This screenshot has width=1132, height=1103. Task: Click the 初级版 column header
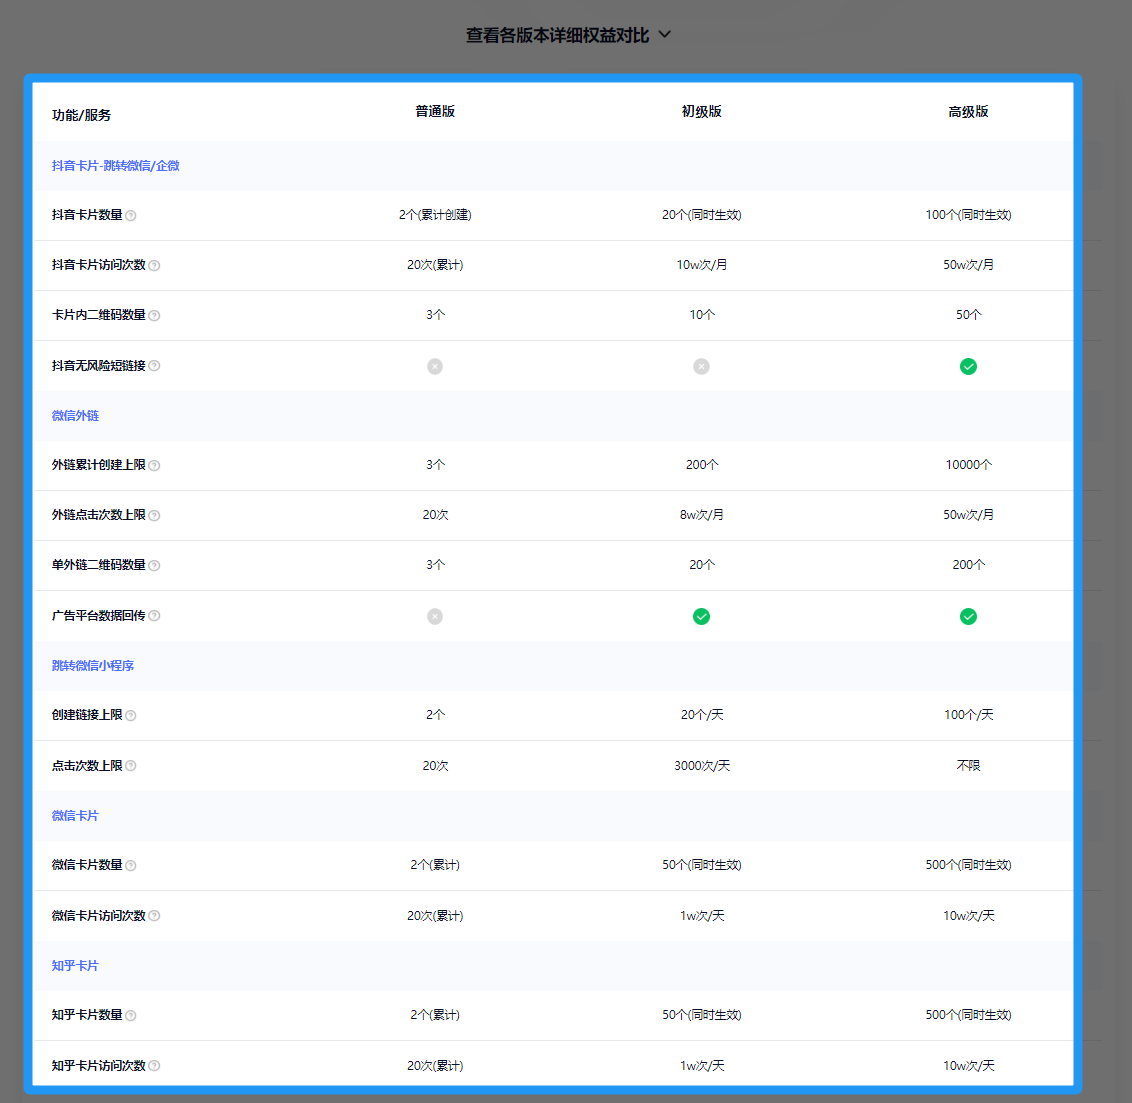pos(702,112)
